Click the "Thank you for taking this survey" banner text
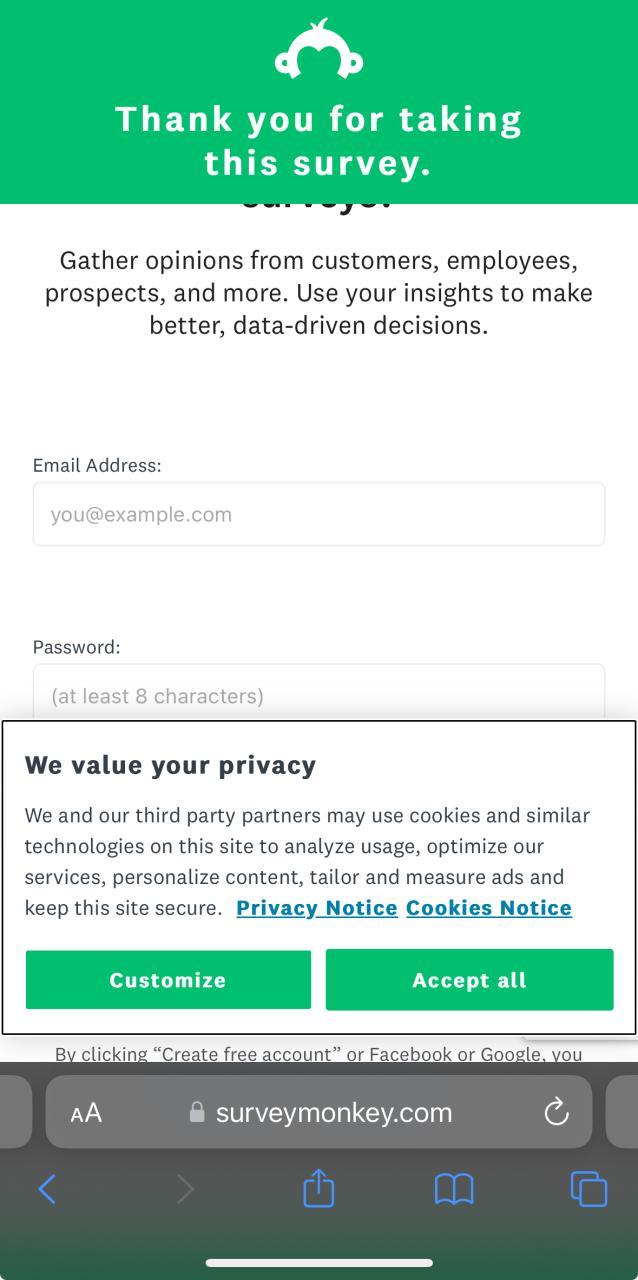This screenshot has height=1280, width=638. [x=319, y=141]
